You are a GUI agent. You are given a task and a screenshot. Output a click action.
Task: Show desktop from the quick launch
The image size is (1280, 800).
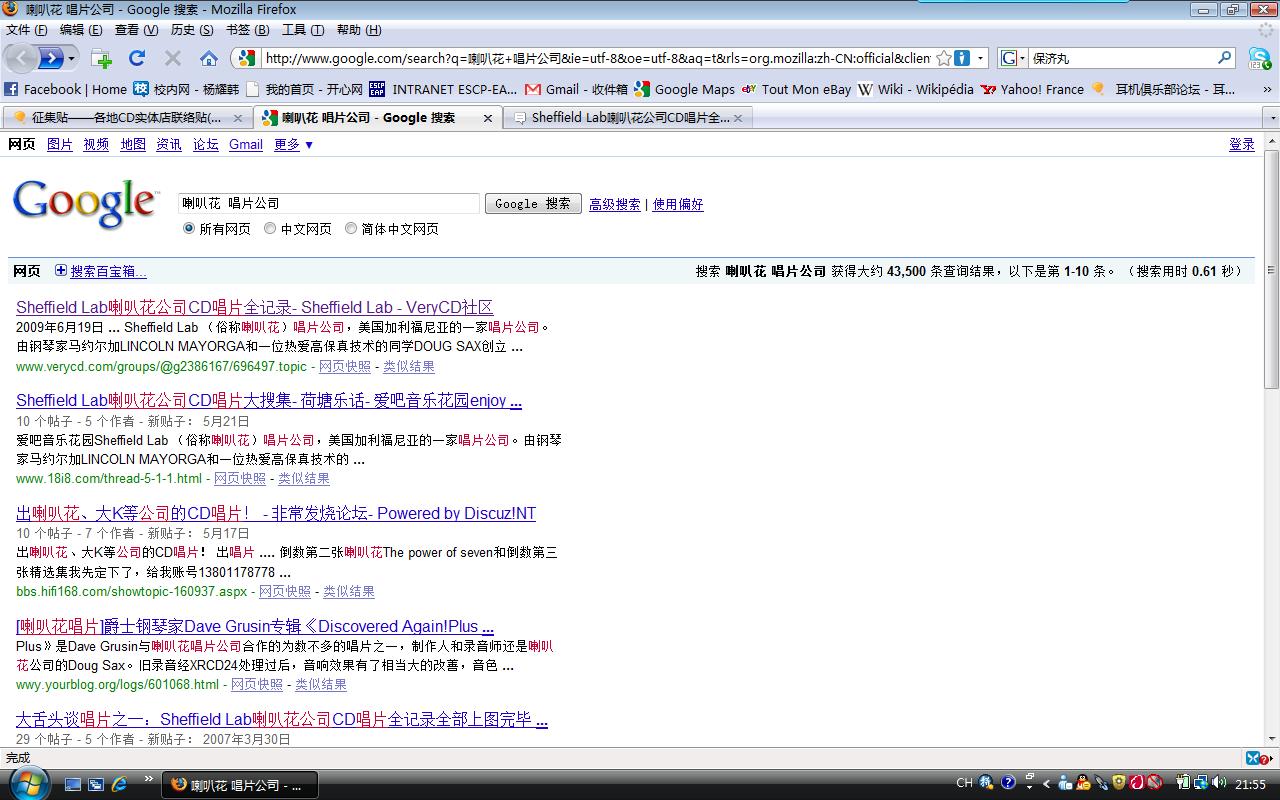click(x=73, y=784)
